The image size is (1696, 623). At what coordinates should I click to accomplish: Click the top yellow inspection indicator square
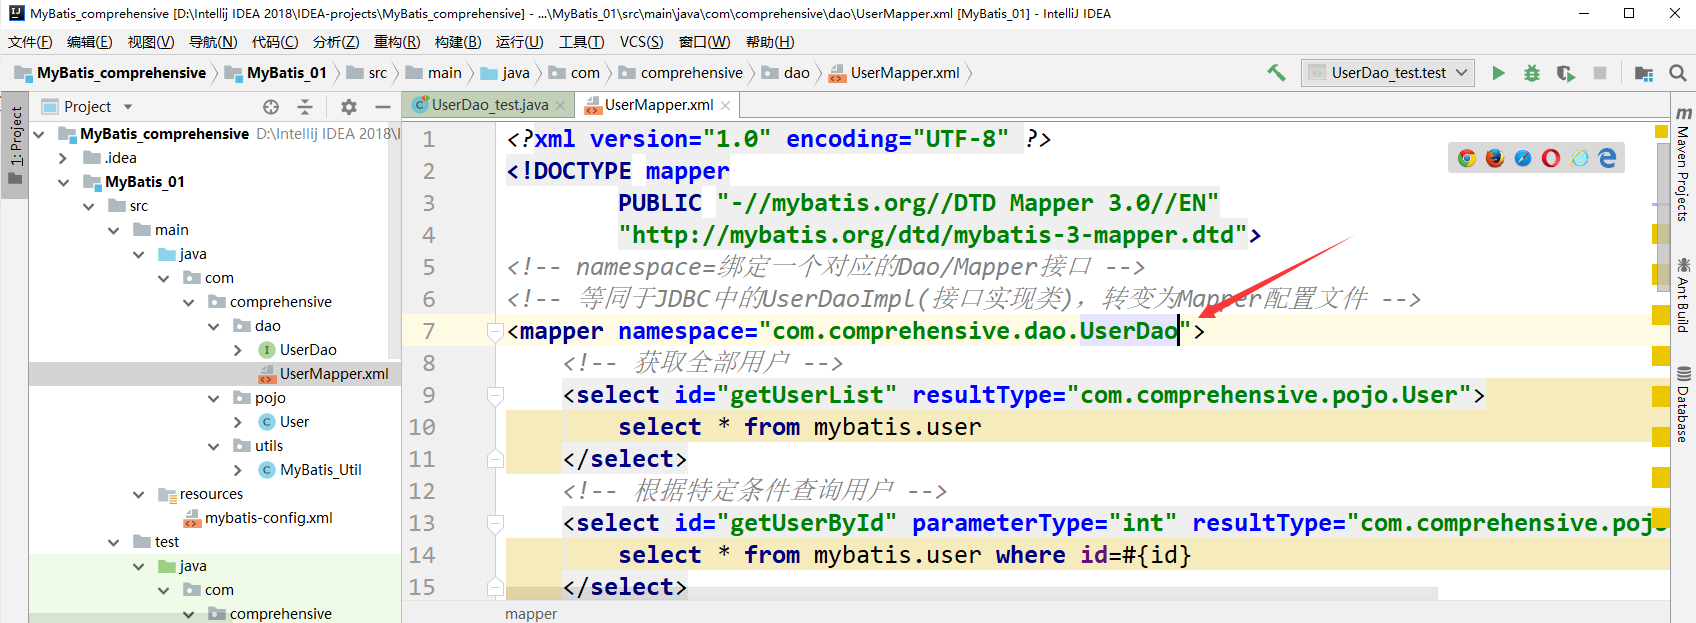[1661, 131]
